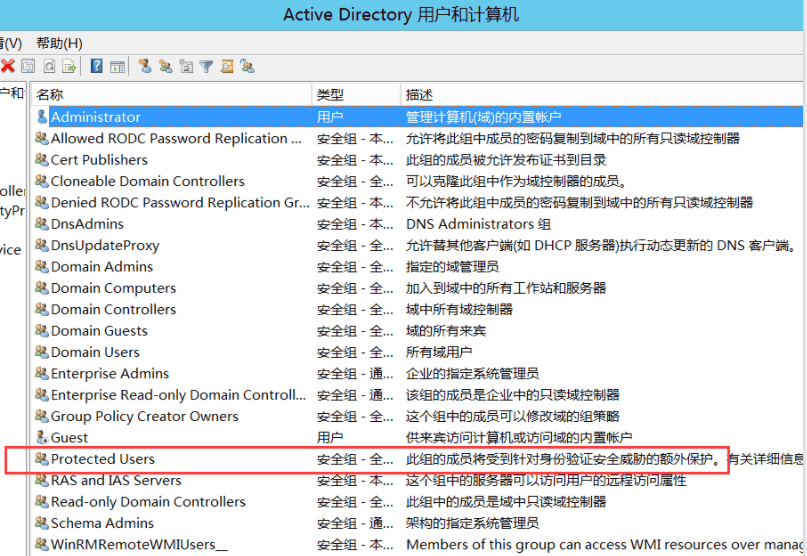Click the Add to group toolbar icon
Image resolution: width=807 pixels, height=556 pixels.
pos(248,66)
